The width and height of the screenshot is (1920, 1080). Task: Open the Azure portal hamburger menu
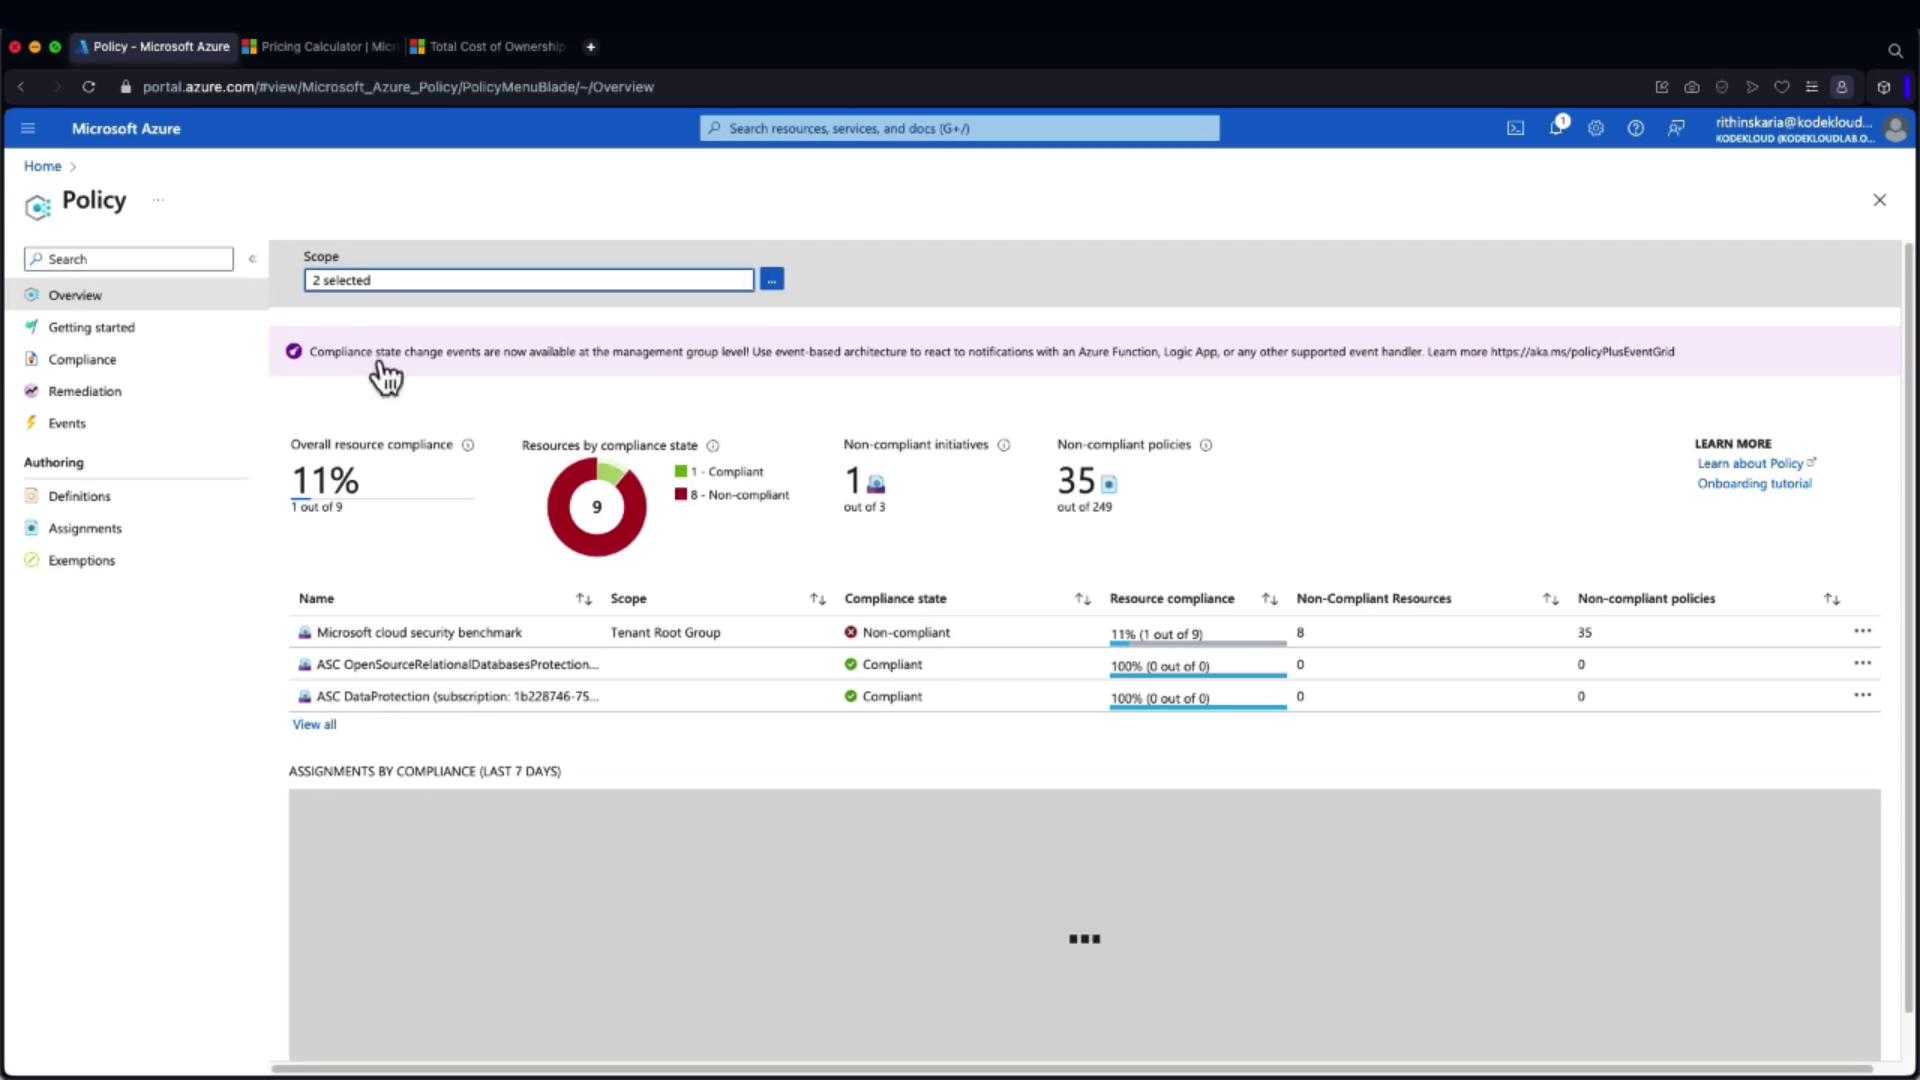tap(28, 128)
